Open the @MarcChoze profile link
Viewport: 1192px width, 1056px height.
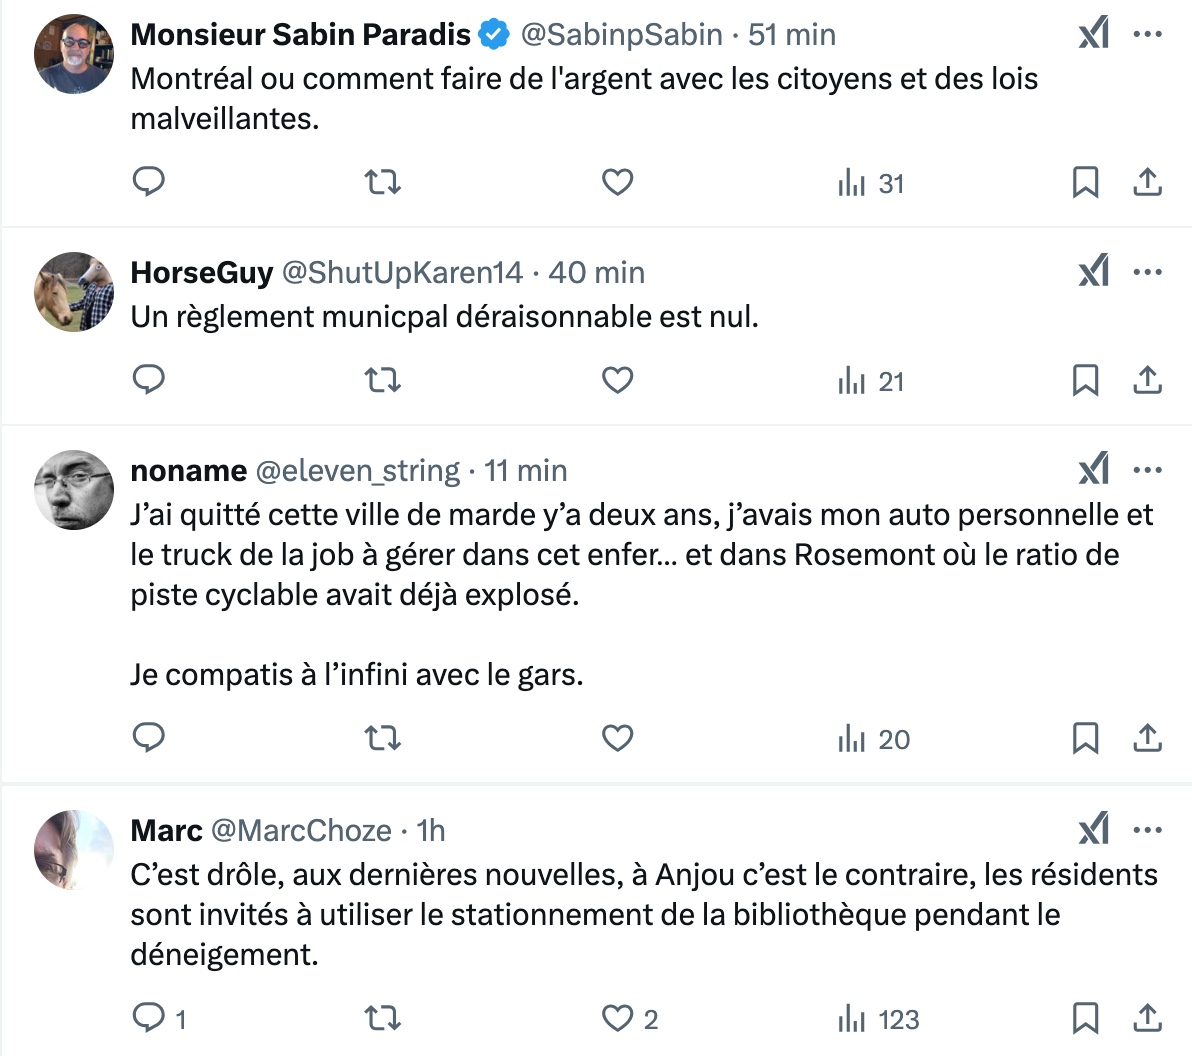(300, 830)
